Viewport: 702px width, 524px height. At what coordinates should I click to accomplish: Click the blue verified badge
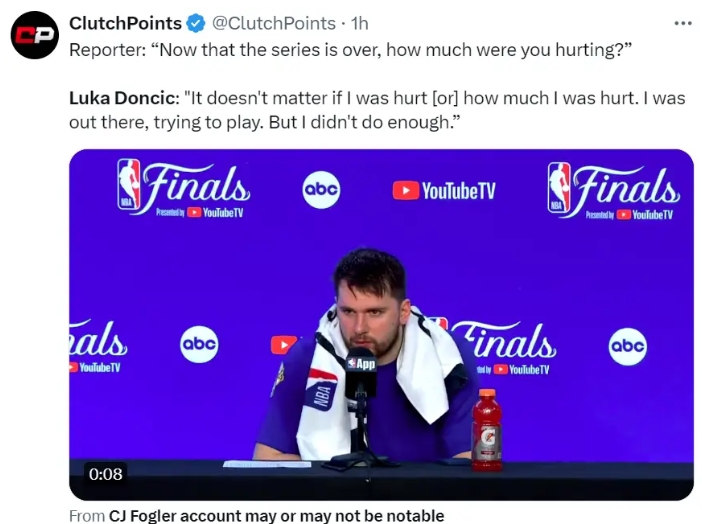coord(197,23)
